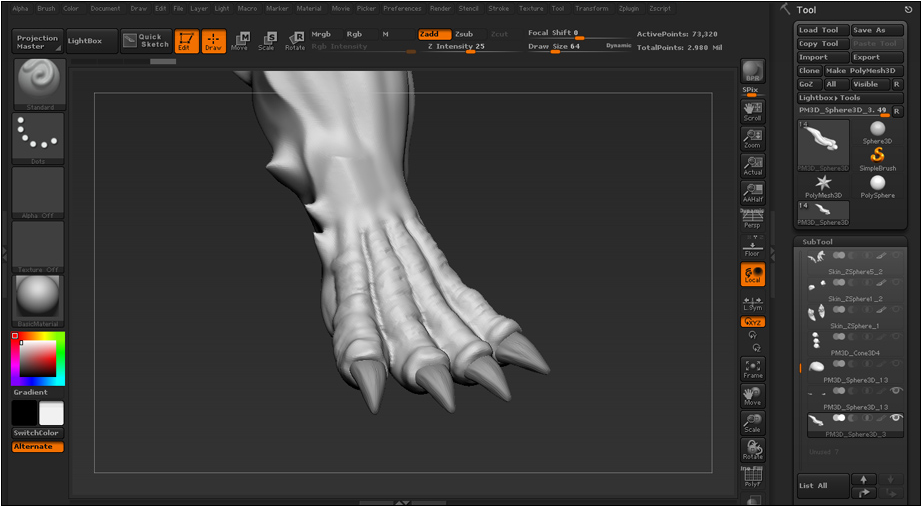Screen dimensions: 922x507
Task: Open the Transform menu
Action: pos(592,9)
